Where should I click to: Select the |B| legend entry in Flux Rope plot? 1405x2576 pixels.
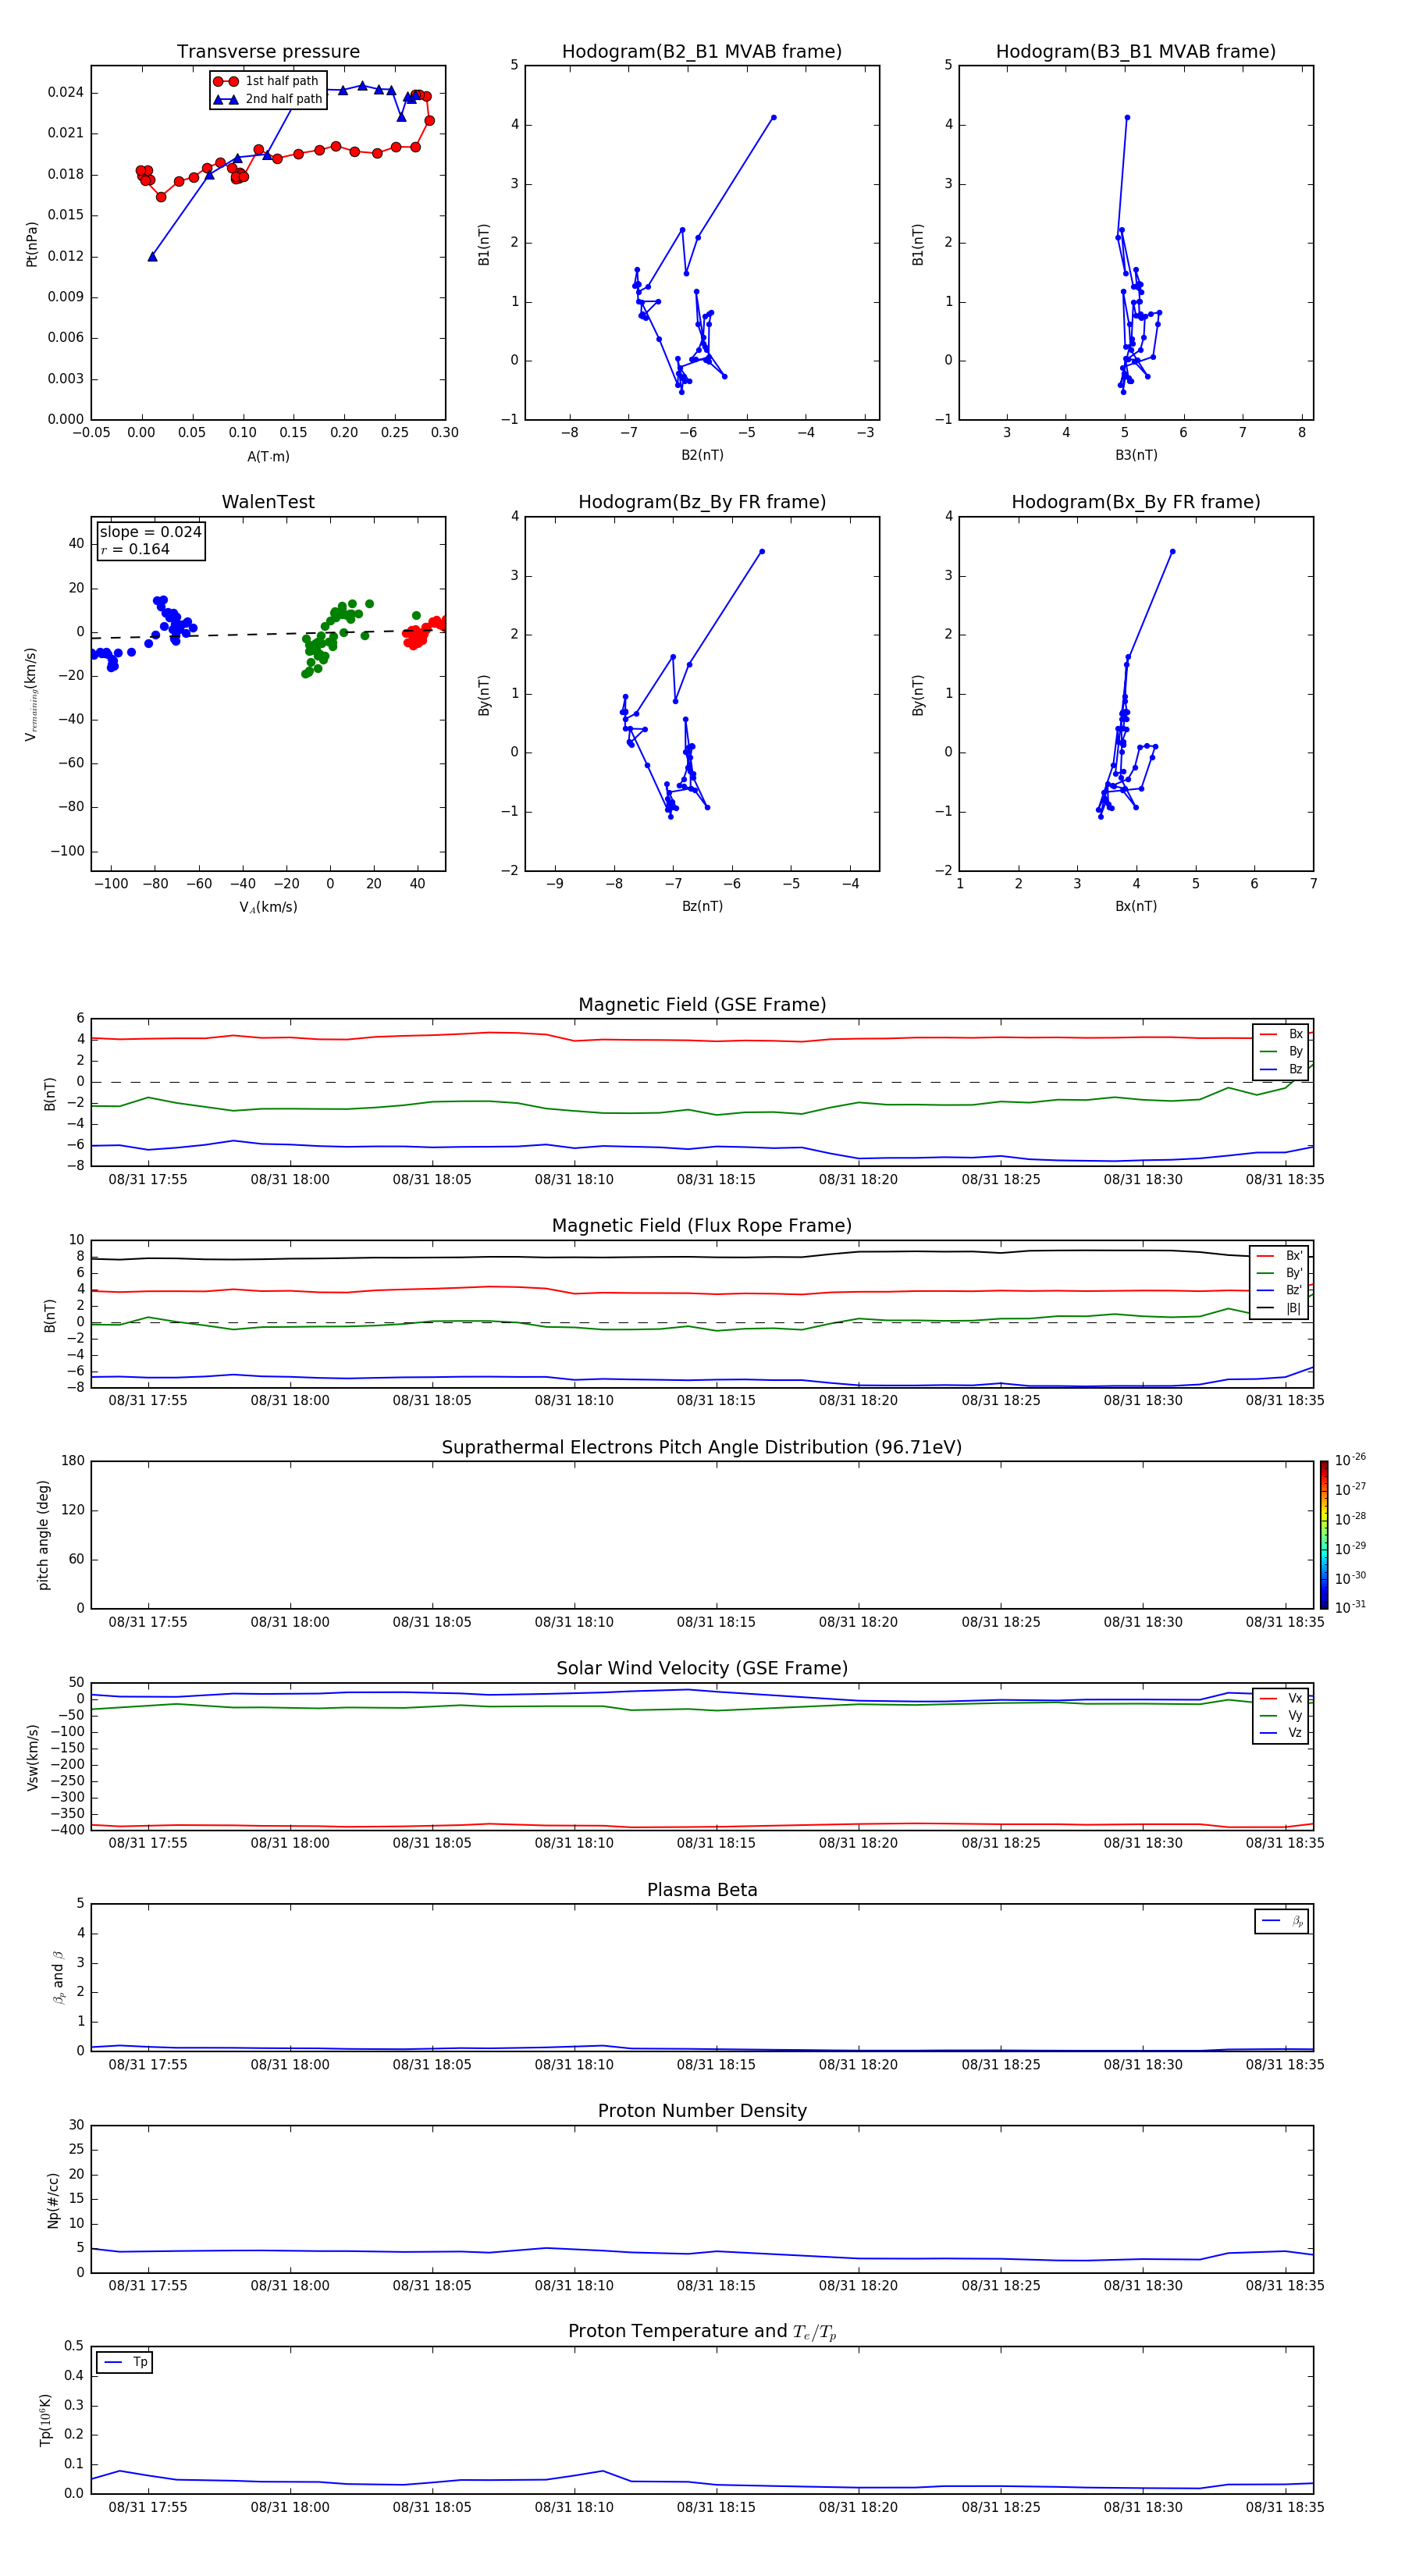click(1280, 1308)
